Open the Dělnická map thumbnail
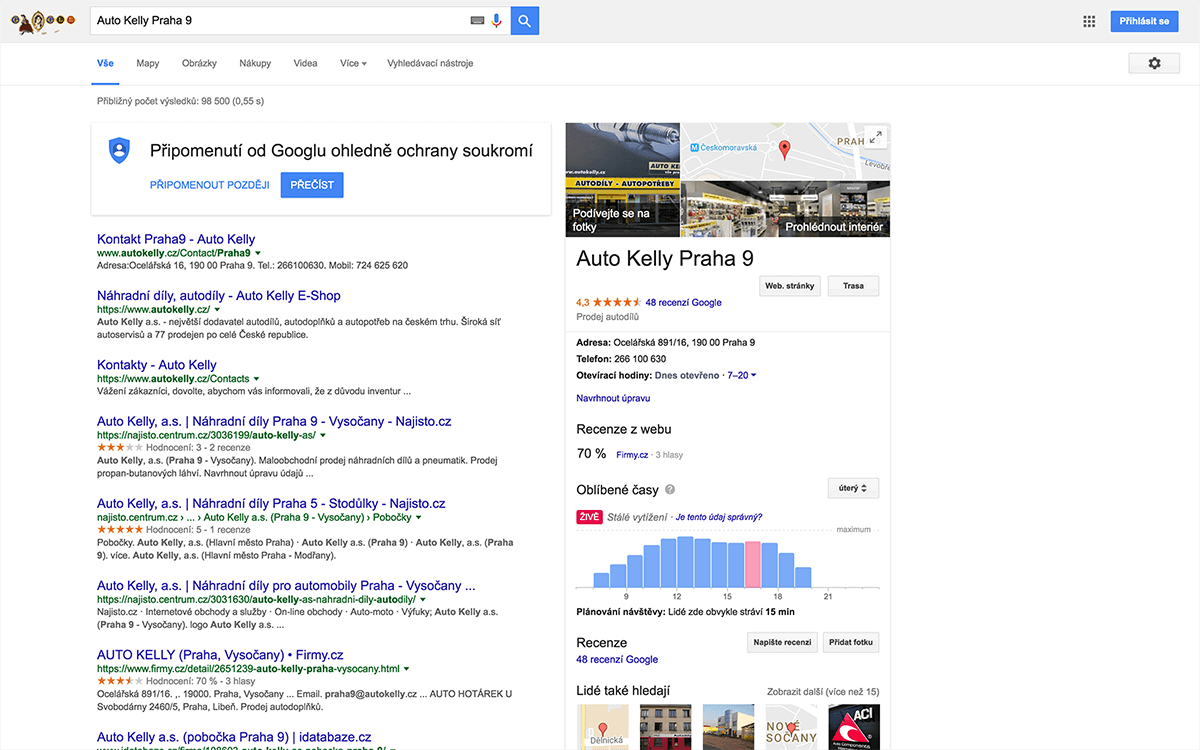The image size is (1200, 750). click(x=603, y=727)
